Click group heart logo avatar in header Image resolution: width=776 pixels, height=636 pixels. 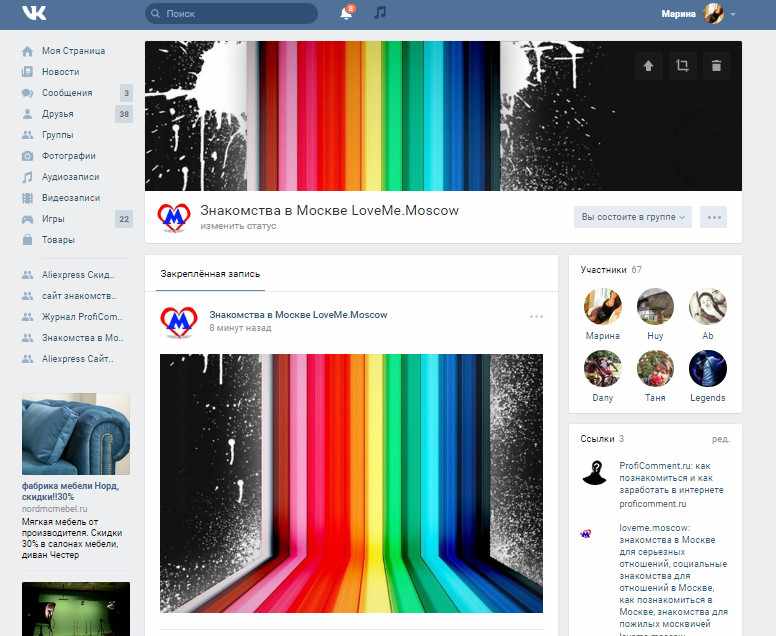pyautogui.click(x=174, y=217)
